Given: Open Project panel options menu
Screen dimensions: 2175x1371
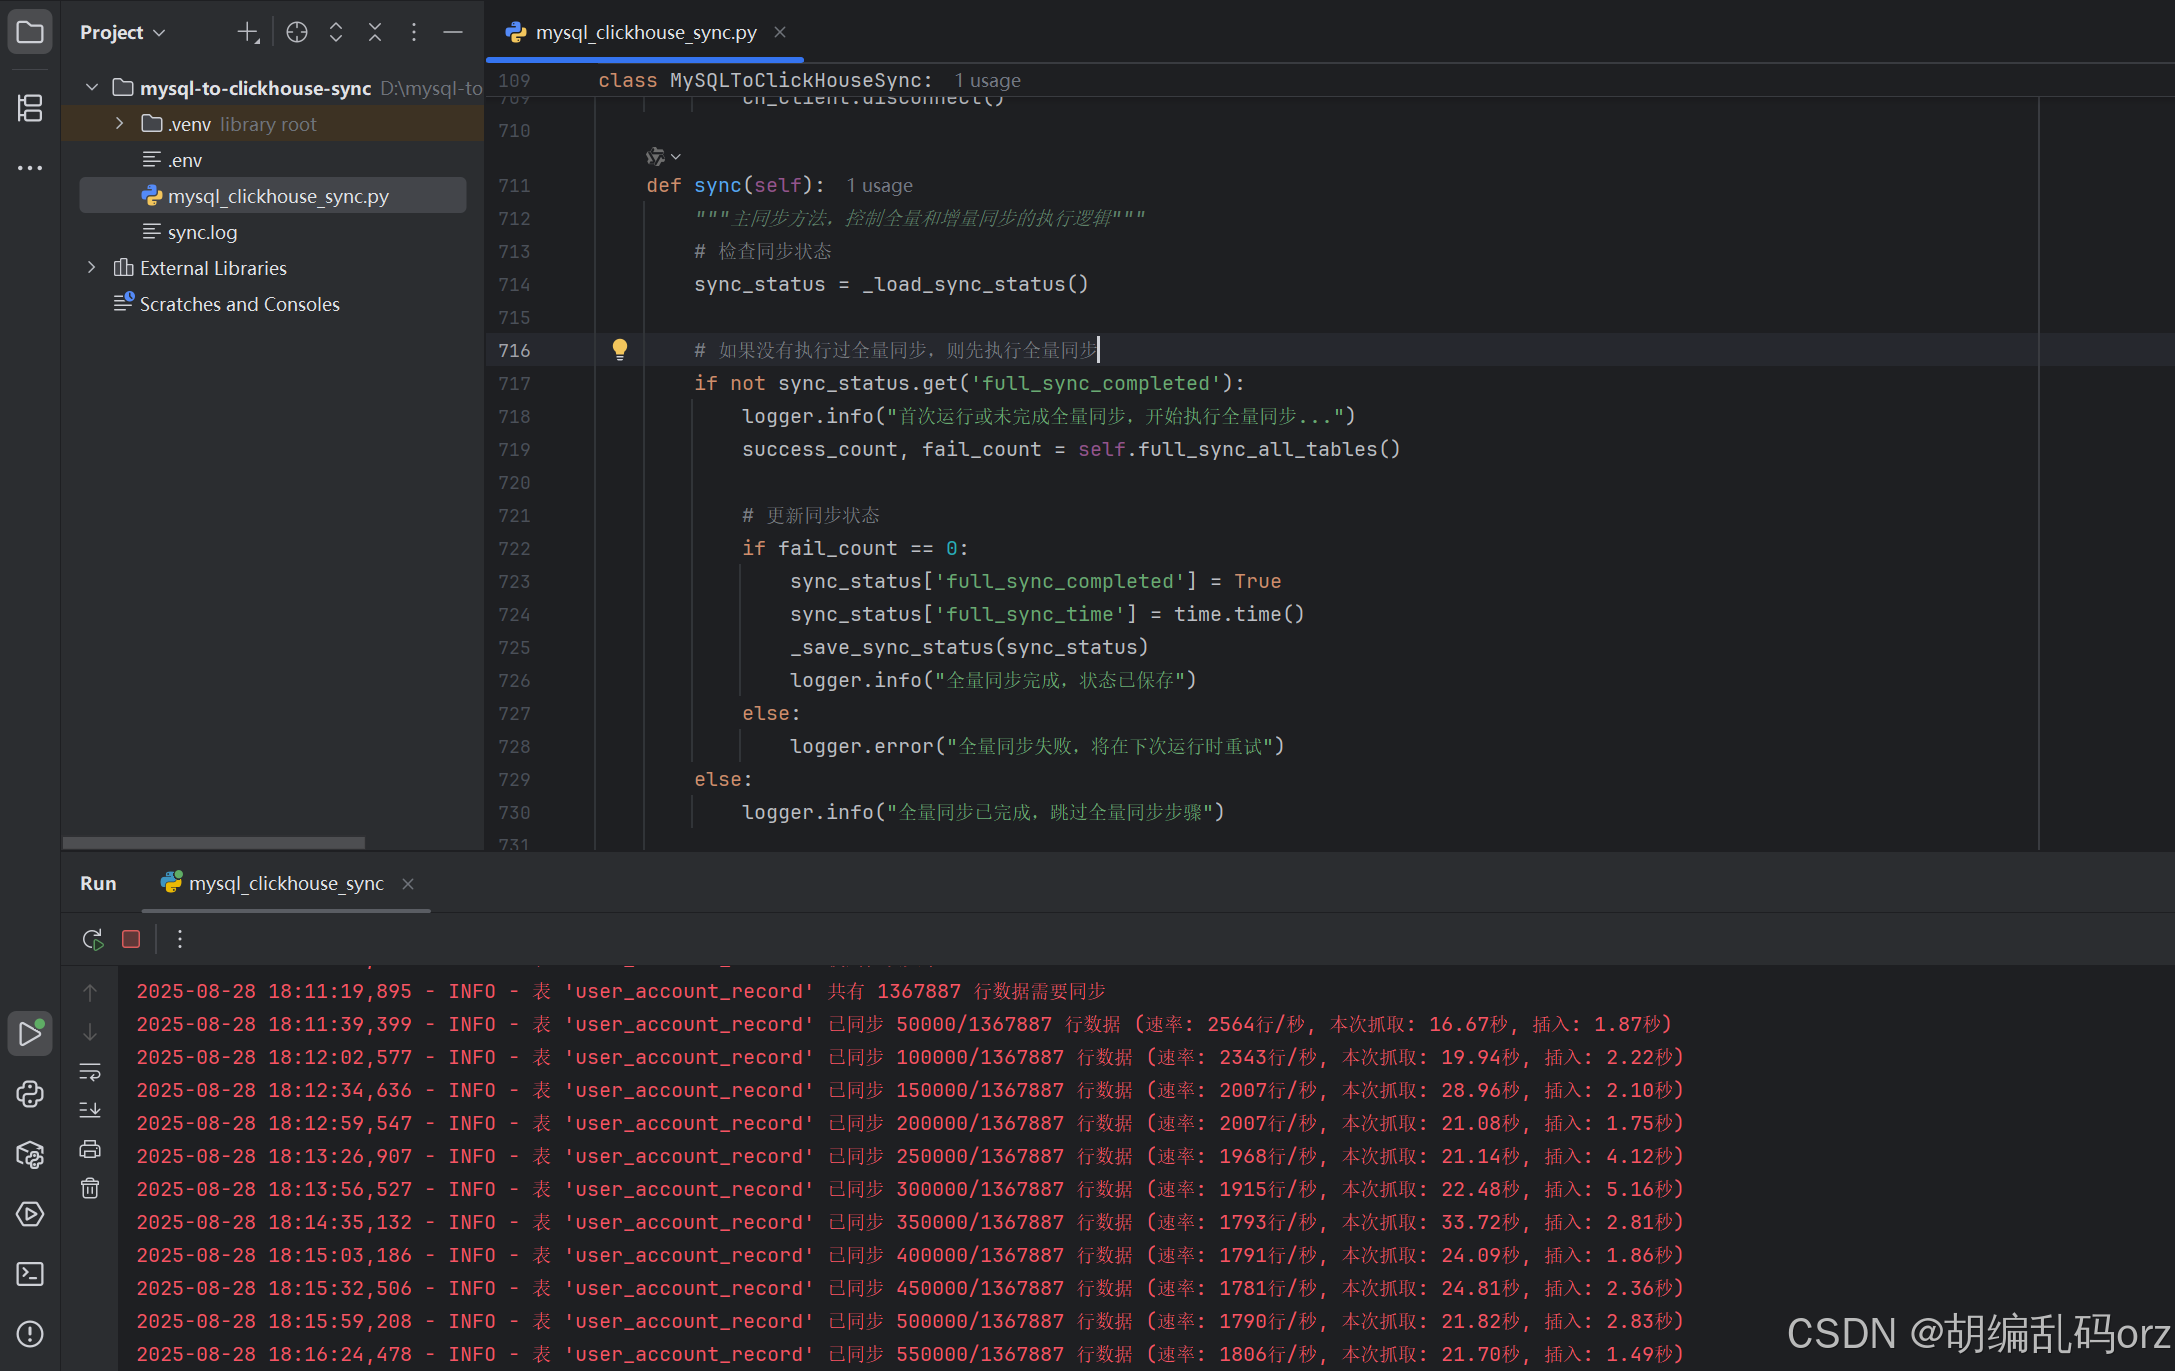Looking at the screenshot, I should [413, 32].
